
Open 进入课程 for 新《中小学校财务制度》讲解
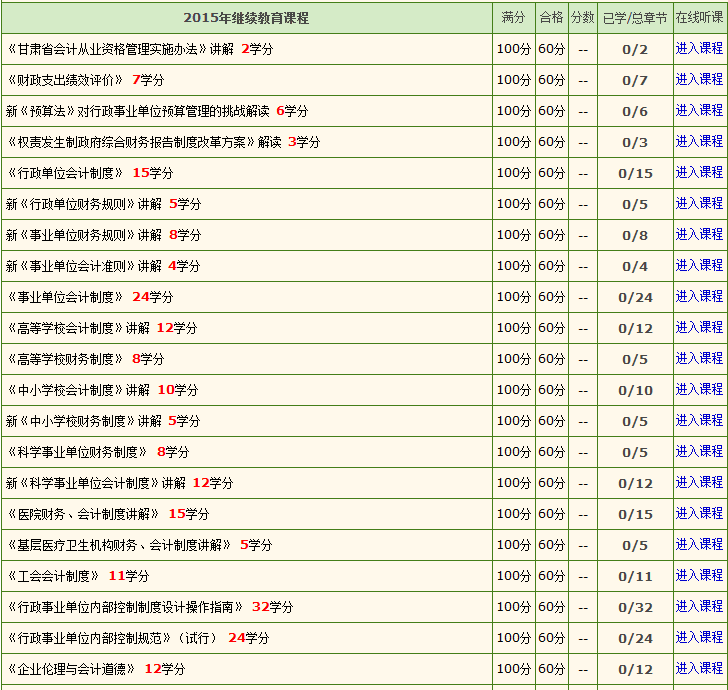tap(699, 420)
